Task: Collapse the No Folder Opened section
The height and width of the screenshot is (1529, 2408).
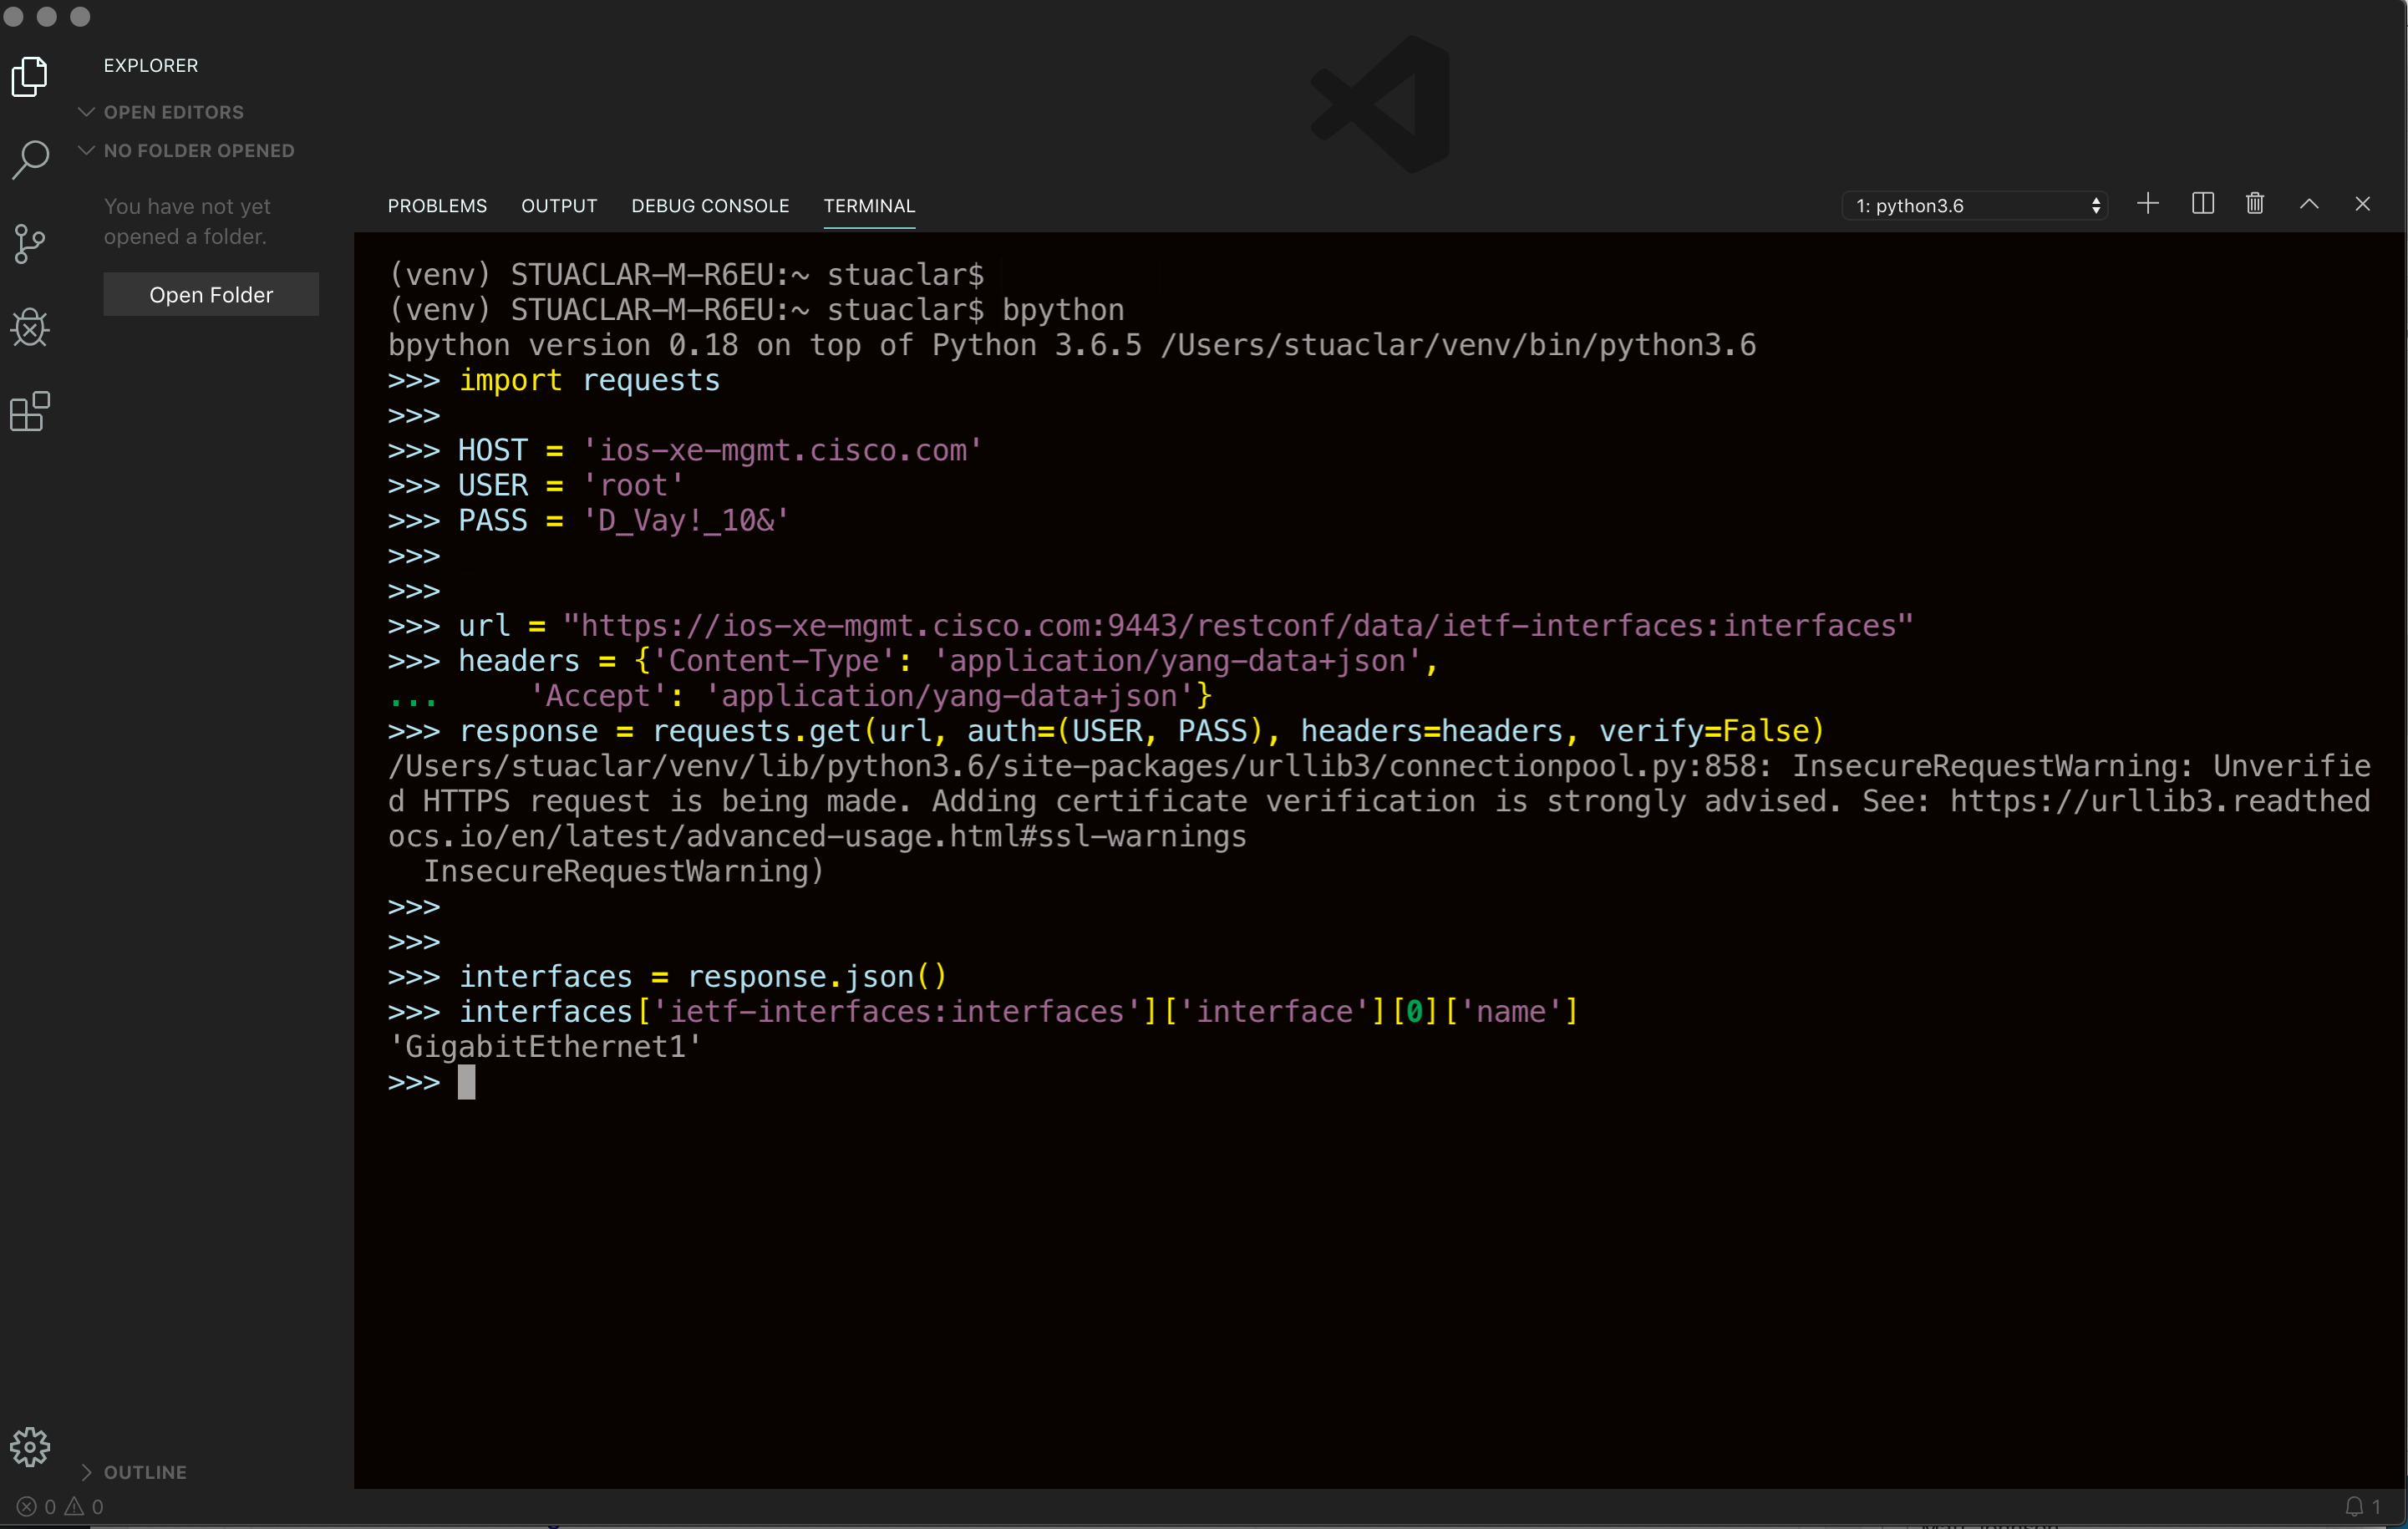Action: click(198, 151)
